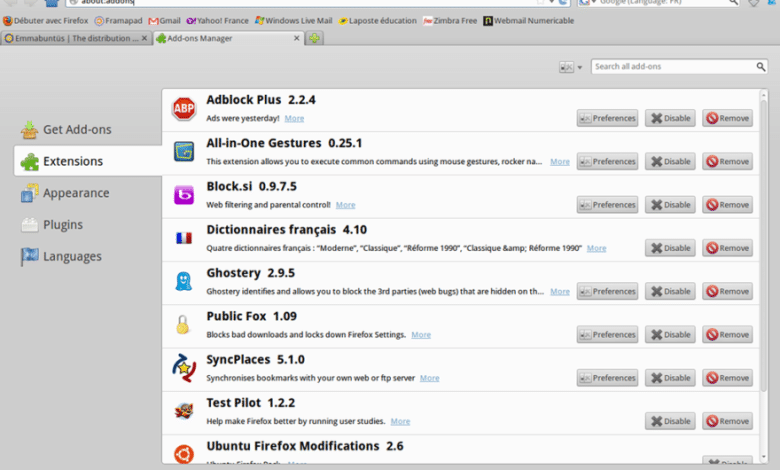Click the Block.si extension icon
The image size is (780, 470).
[184, 195]
